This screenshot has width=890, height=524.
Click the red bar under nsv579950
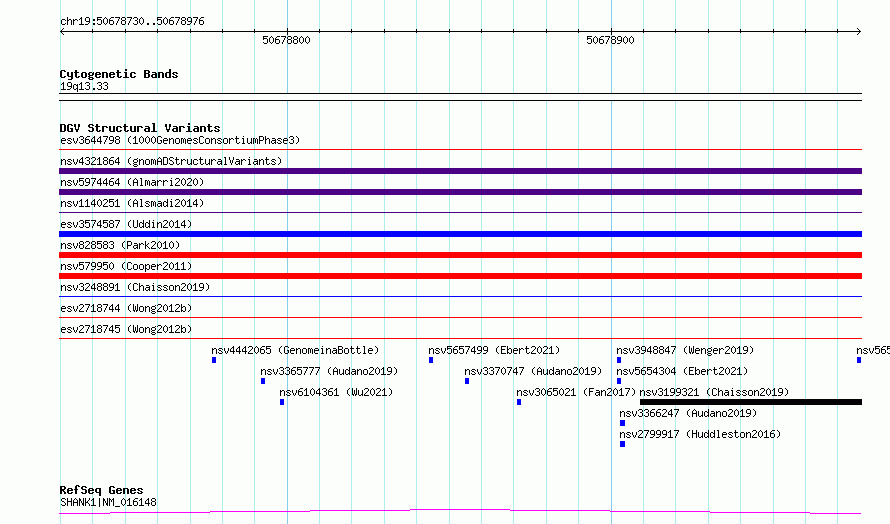coord(460,276)
